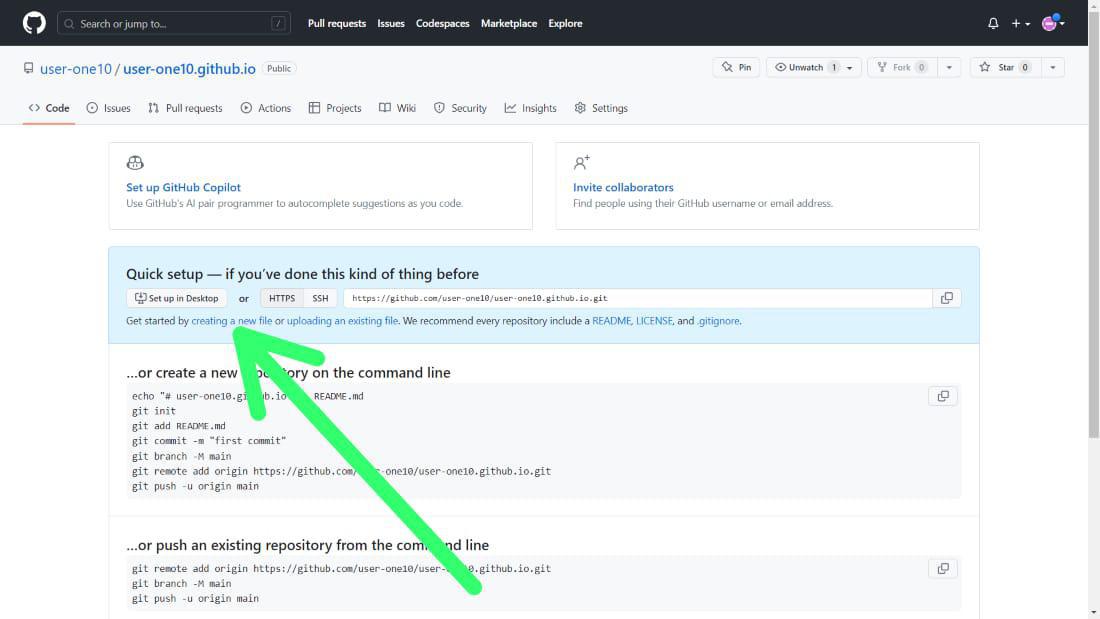Click Pull requests in the top navigation

337,23
